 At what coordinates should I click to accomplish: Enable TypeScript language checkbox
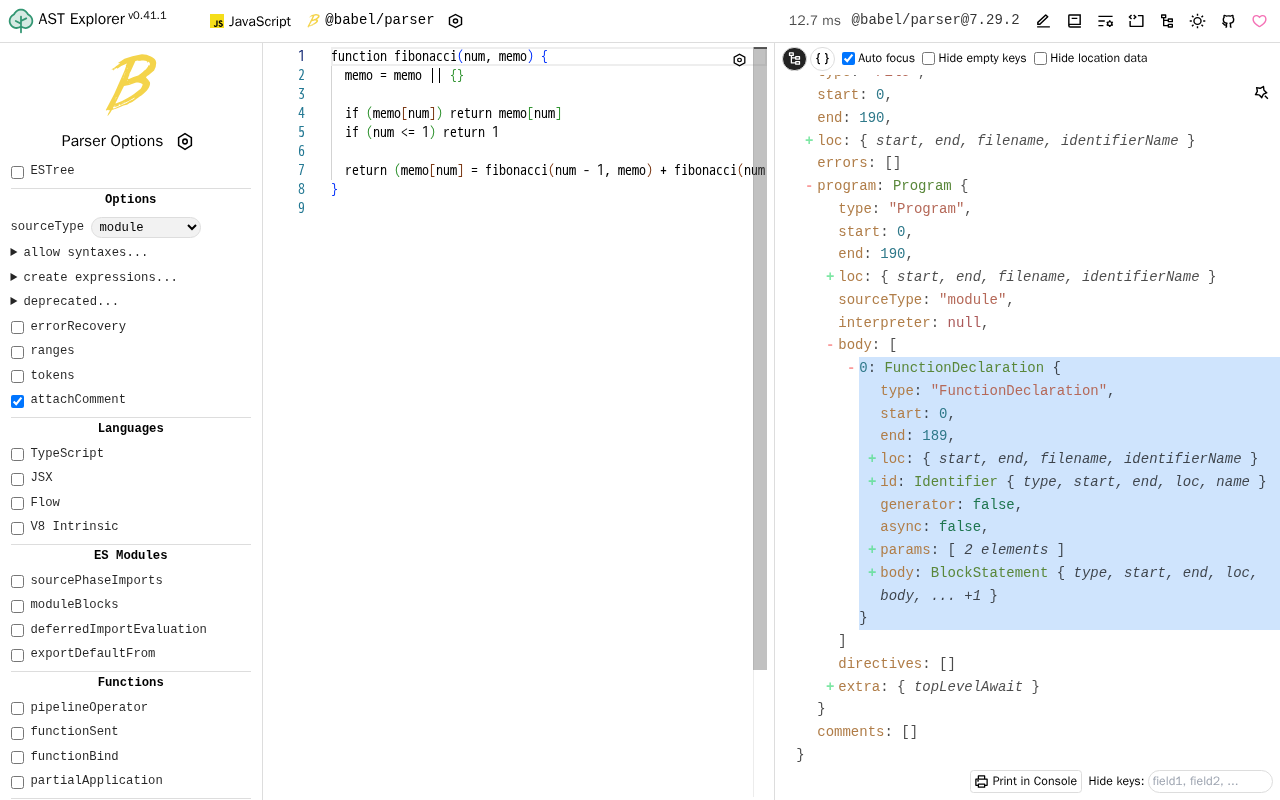click(x=18, y=454)
